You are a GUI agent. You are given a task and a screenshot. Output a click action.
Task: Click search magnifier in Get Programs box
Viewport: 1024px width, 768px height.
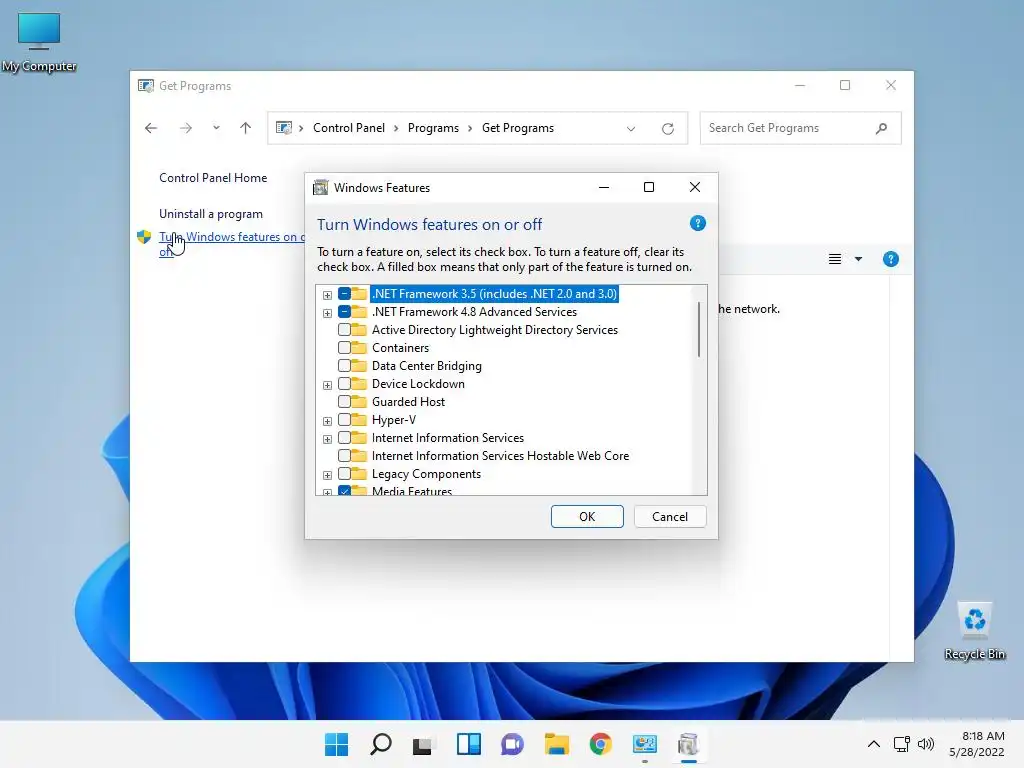[x=882, y=128]
